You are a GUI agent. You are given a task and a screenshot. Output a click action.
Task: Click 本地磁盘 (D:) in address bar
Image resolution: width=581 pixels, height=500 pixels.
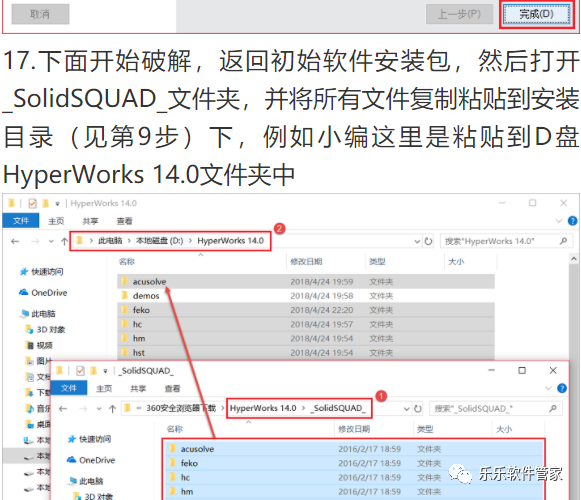tap(160, 241)
